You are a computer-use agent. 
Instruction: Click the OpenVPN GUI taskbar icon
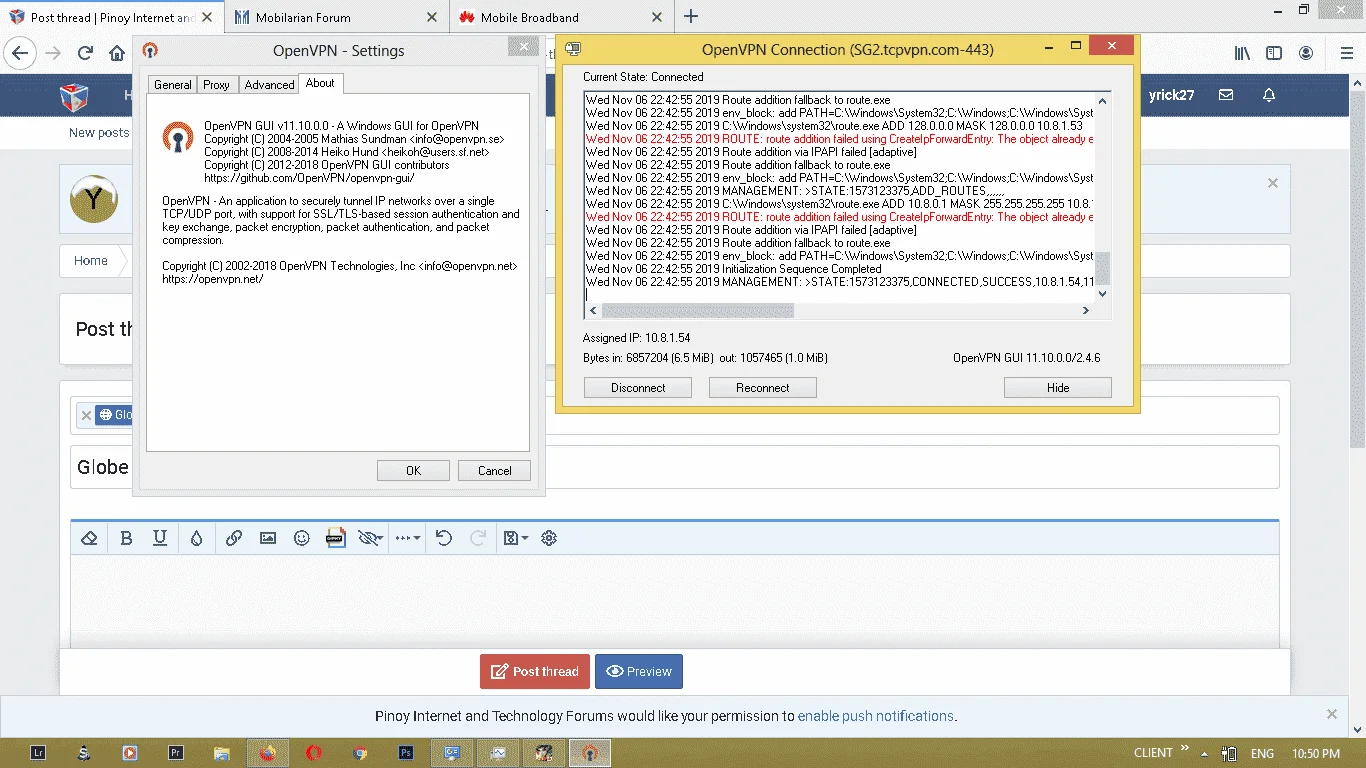pyautogui.click(x=589, y=753)
